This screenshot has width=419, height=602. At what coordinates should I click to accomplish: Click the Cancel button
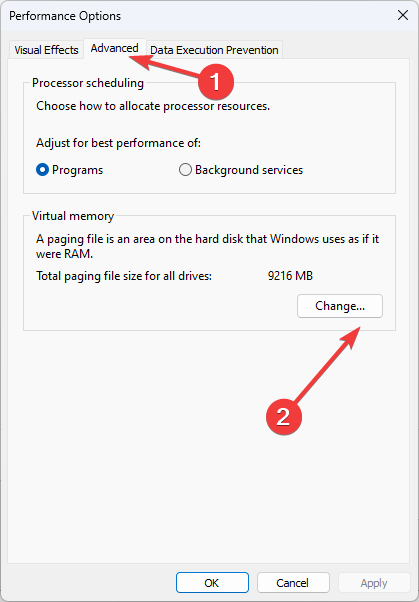[293, 583]
